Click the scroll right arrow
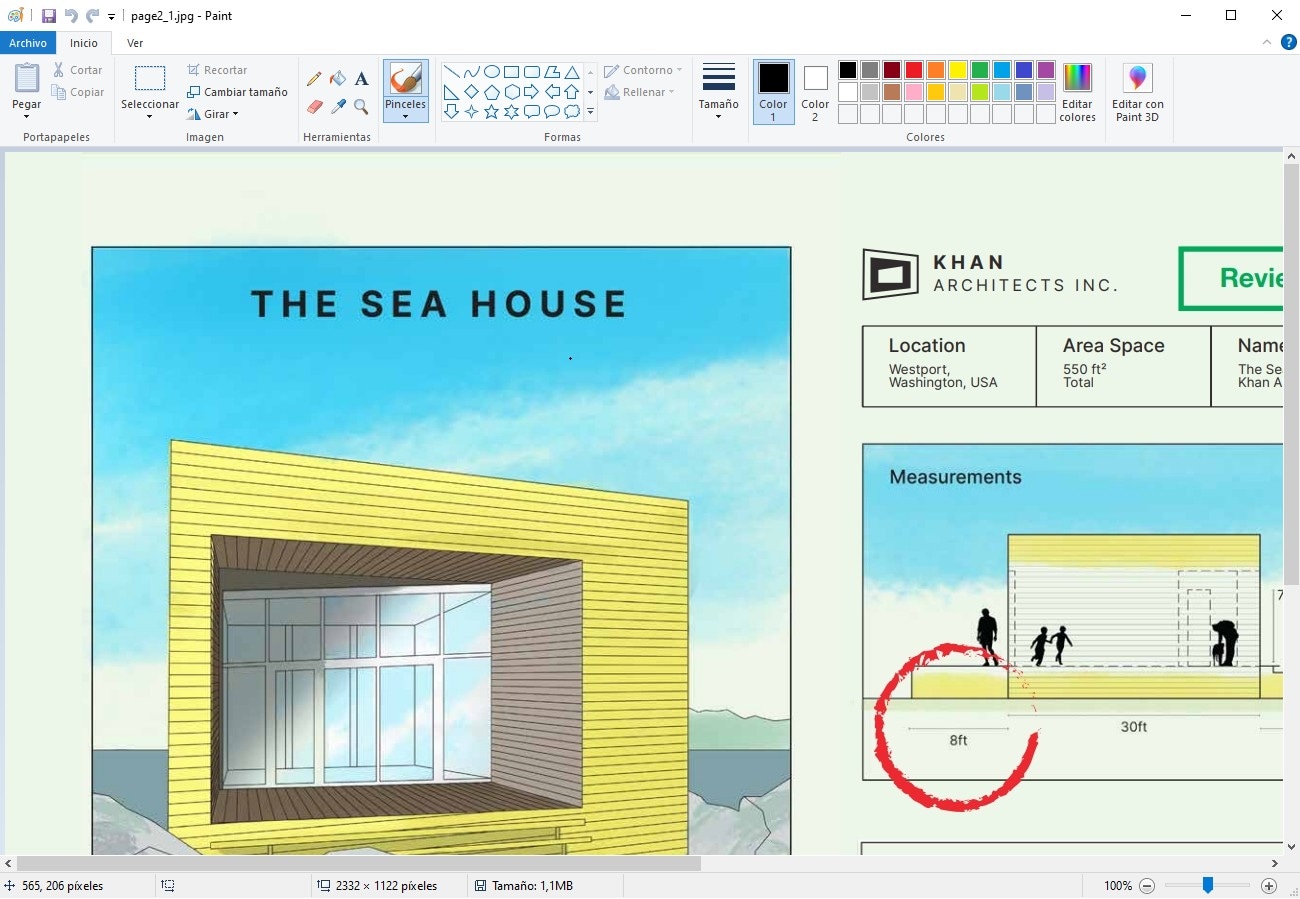This screenshot has height=899, width=1300. tap(1275, 863)
